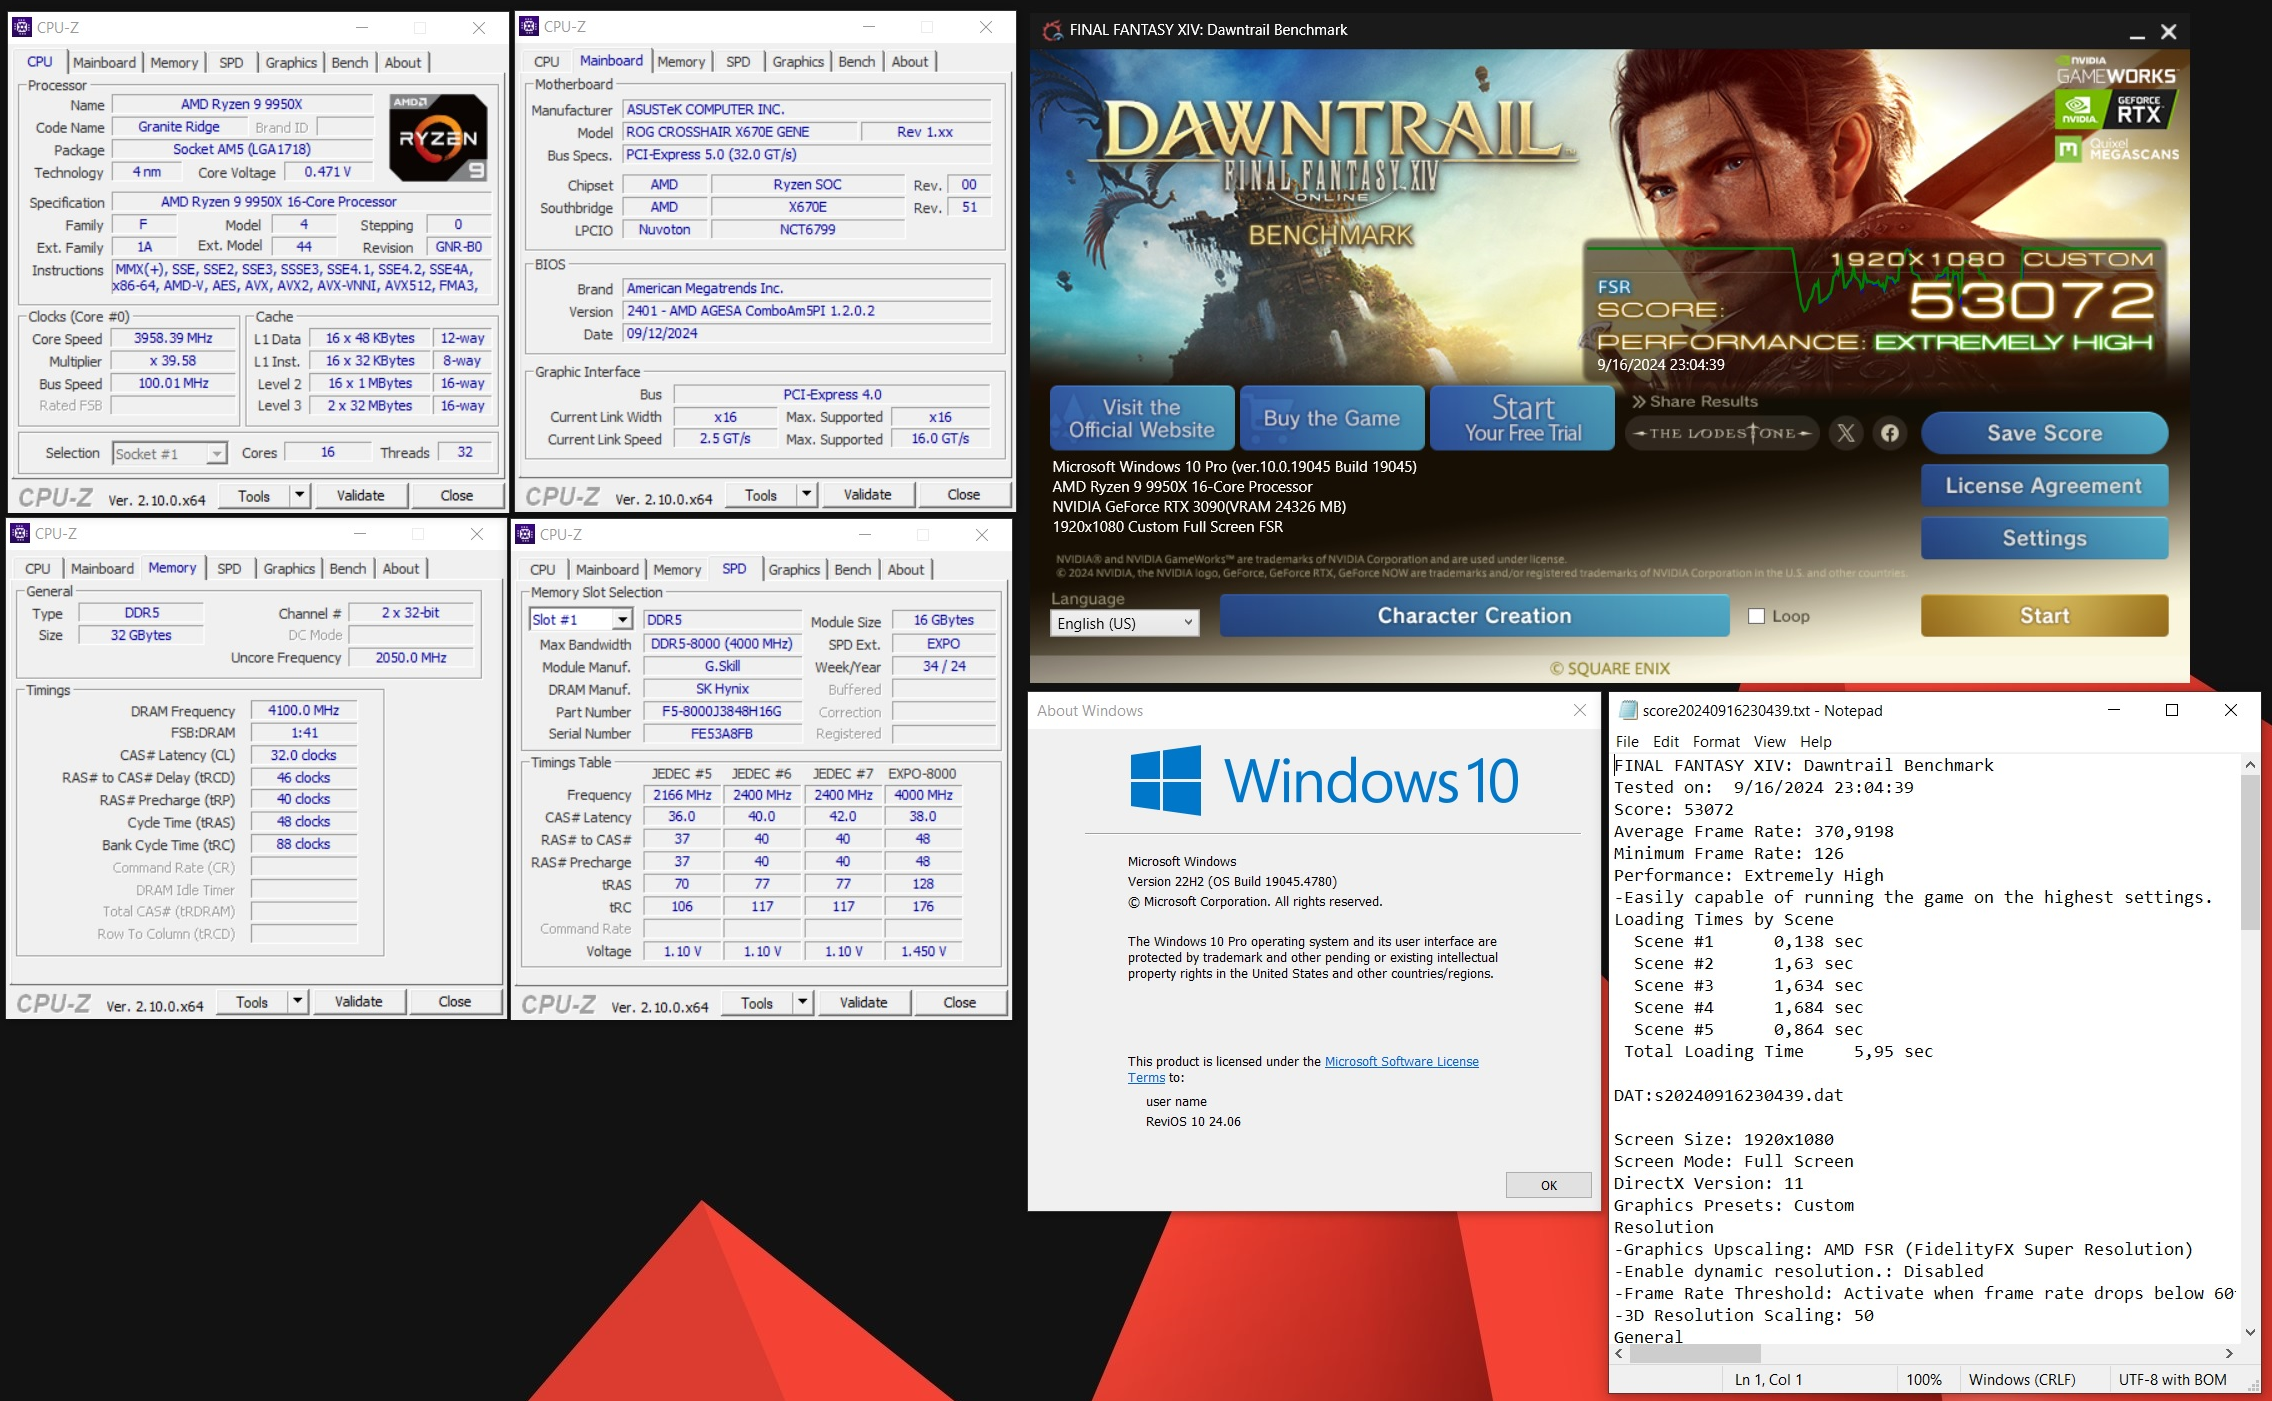Click the Ryzen 9 logo in CPU-Z
2272x1401 pixels.
(x=438, y=137)
